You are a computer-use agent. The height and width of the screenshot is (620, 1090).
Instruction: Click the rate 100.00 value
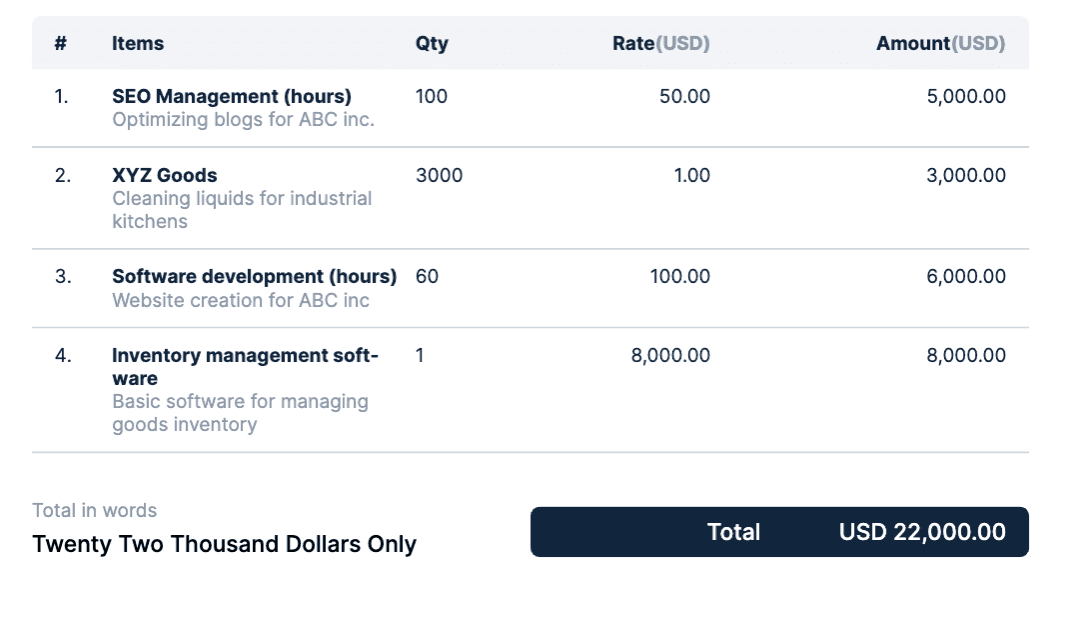(679, 276)
